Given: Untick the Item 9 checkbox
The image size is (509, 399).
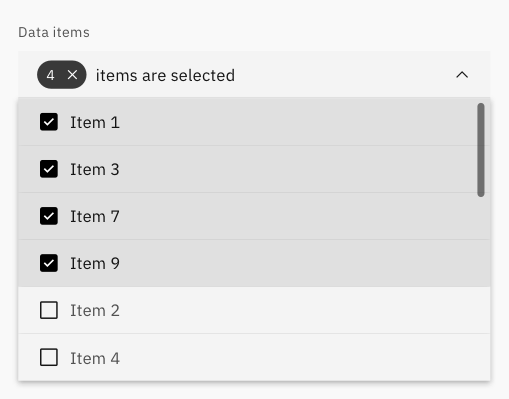Looking at the screenshot, I should pyautogui.click(x=49, y=263).
